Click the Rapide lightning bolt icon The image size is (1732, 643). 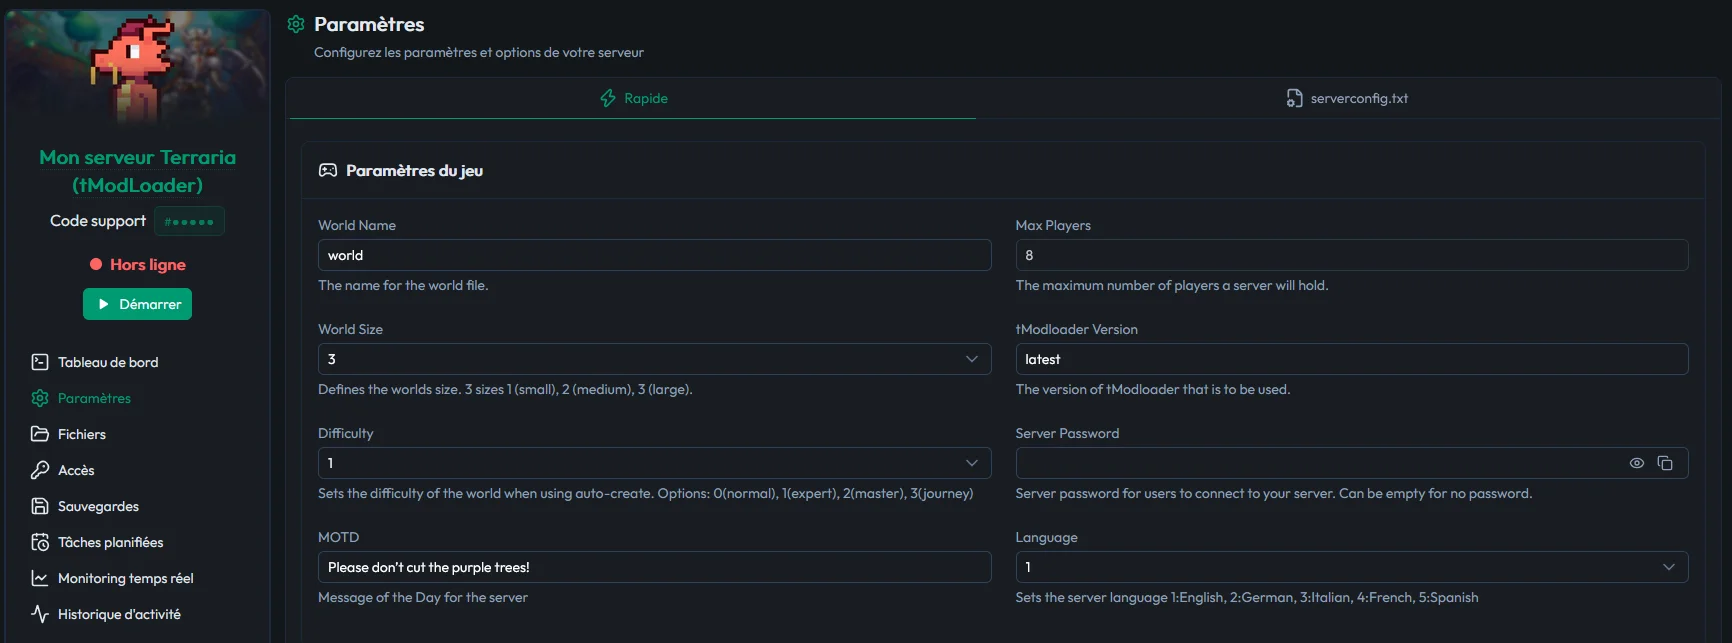[608, 98]
